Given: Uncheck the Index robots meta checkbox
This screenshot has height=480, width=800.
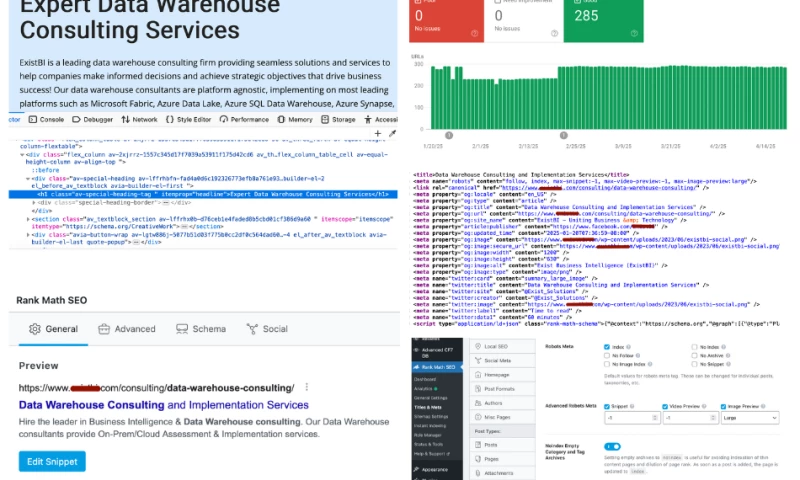Looking at the screenshot, I should click(x=607, y=348).
